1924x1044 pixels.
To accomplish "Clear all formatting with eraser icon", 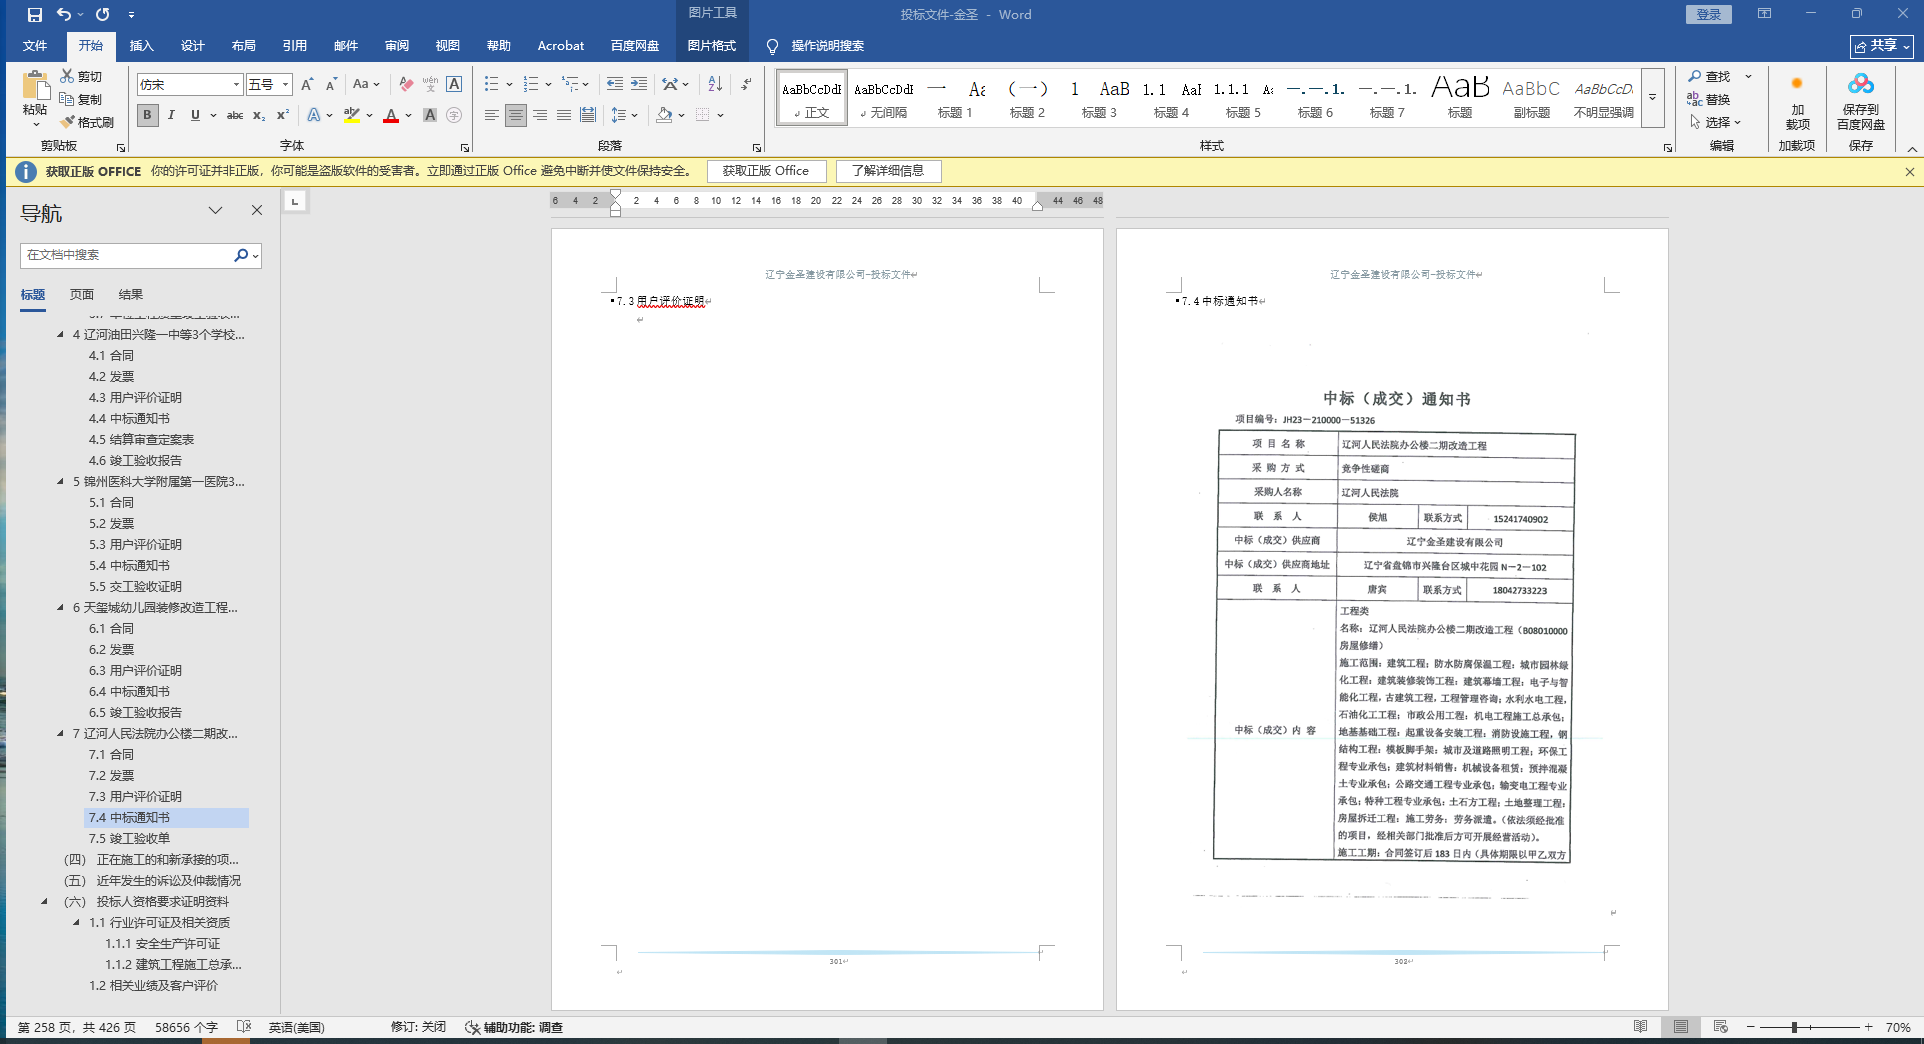I will tap(406, 85).
